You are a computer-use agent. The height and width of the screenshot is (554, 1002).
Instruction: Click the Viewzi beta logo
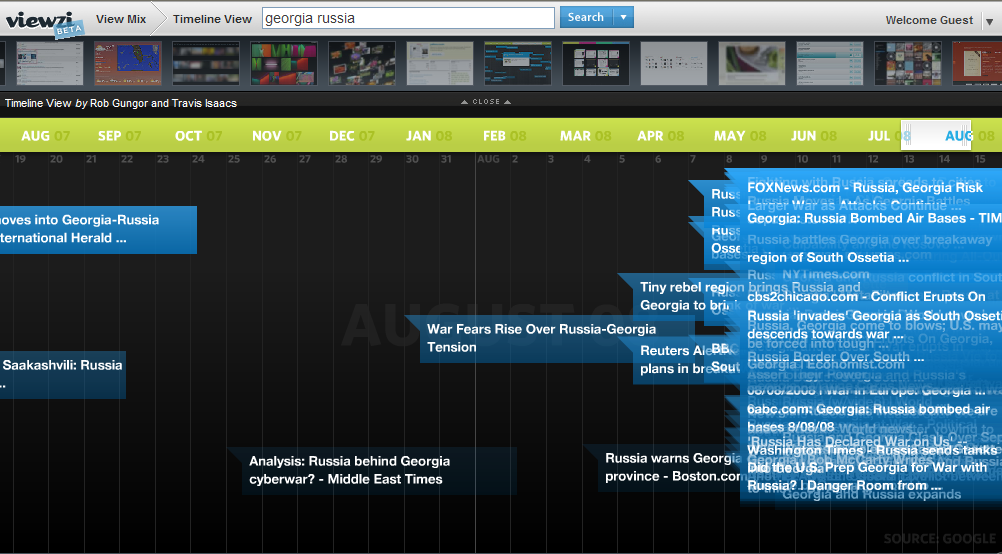point(44,19)
